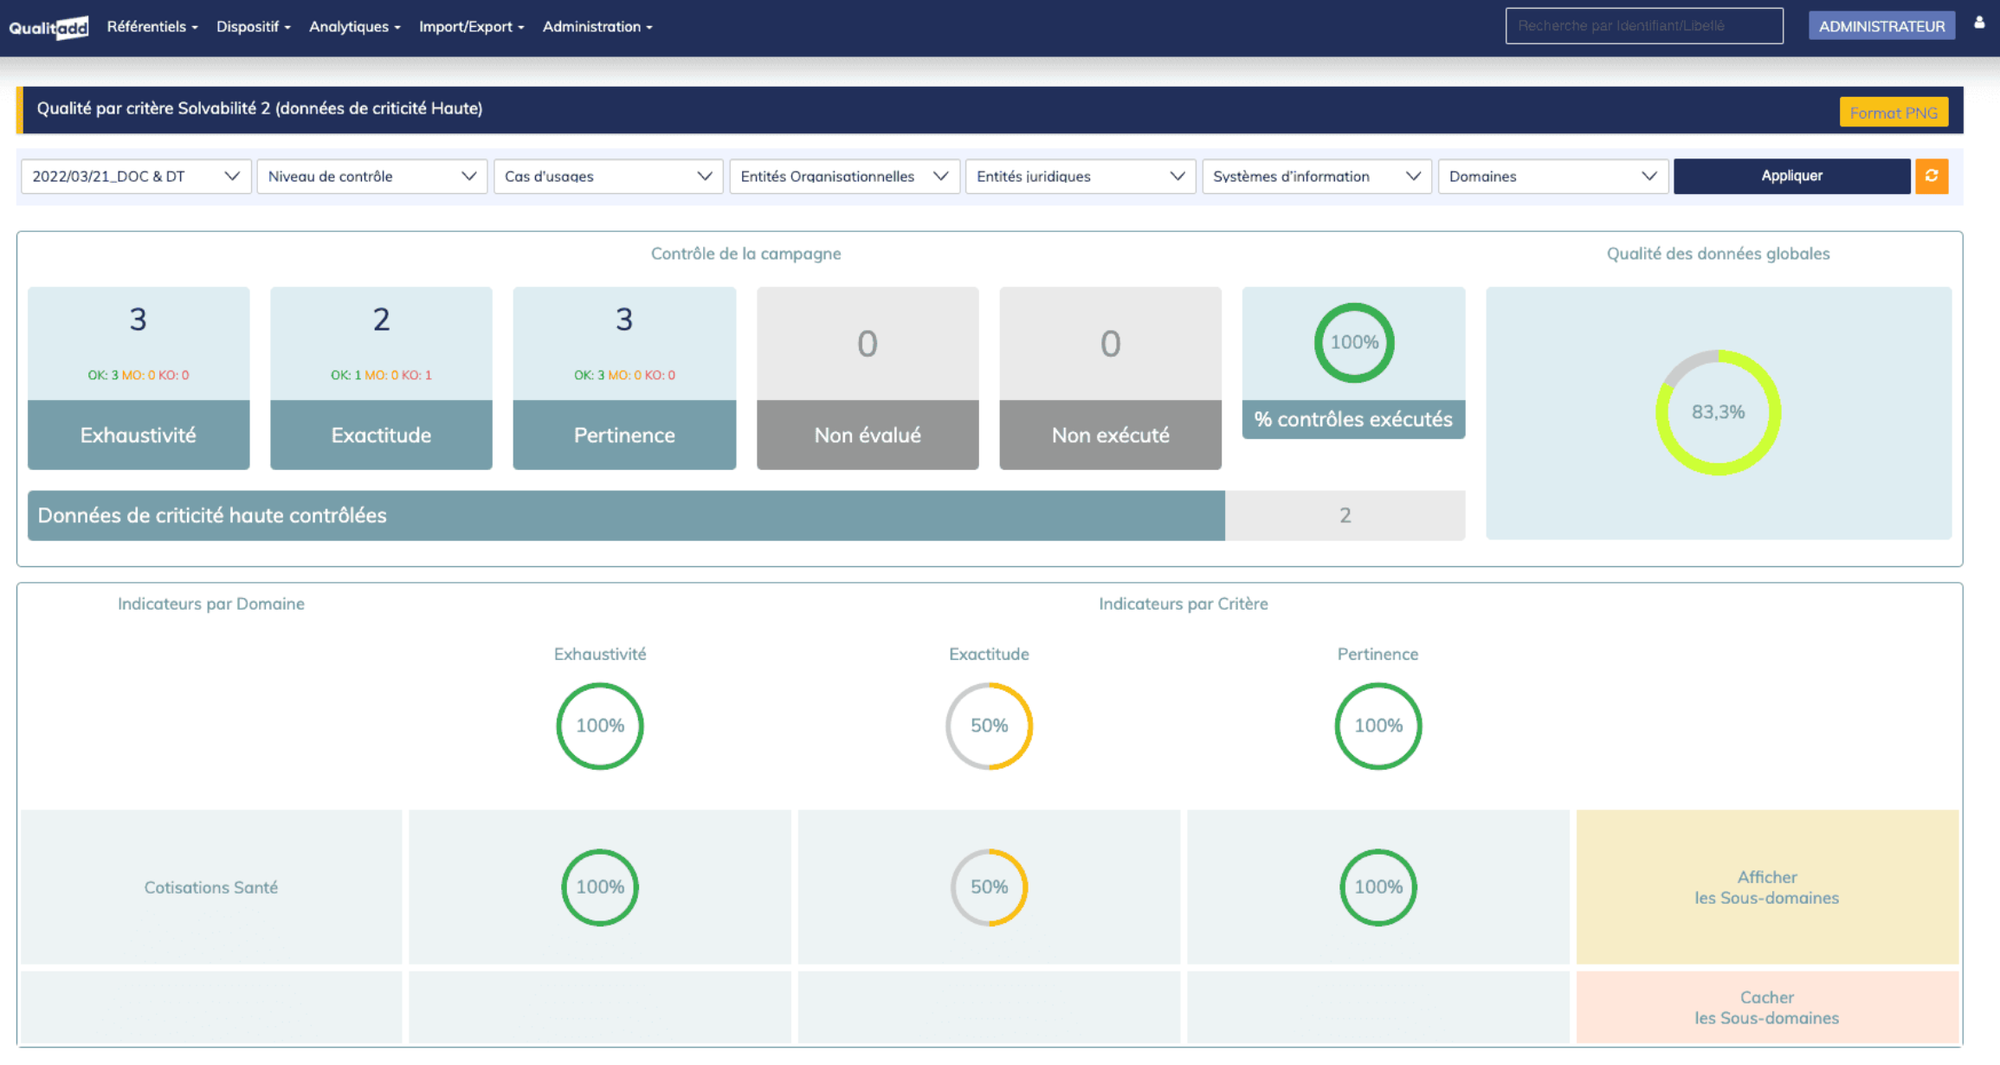
Task: Expand the Systèmes d'information dropdown
Action: 1316,176
